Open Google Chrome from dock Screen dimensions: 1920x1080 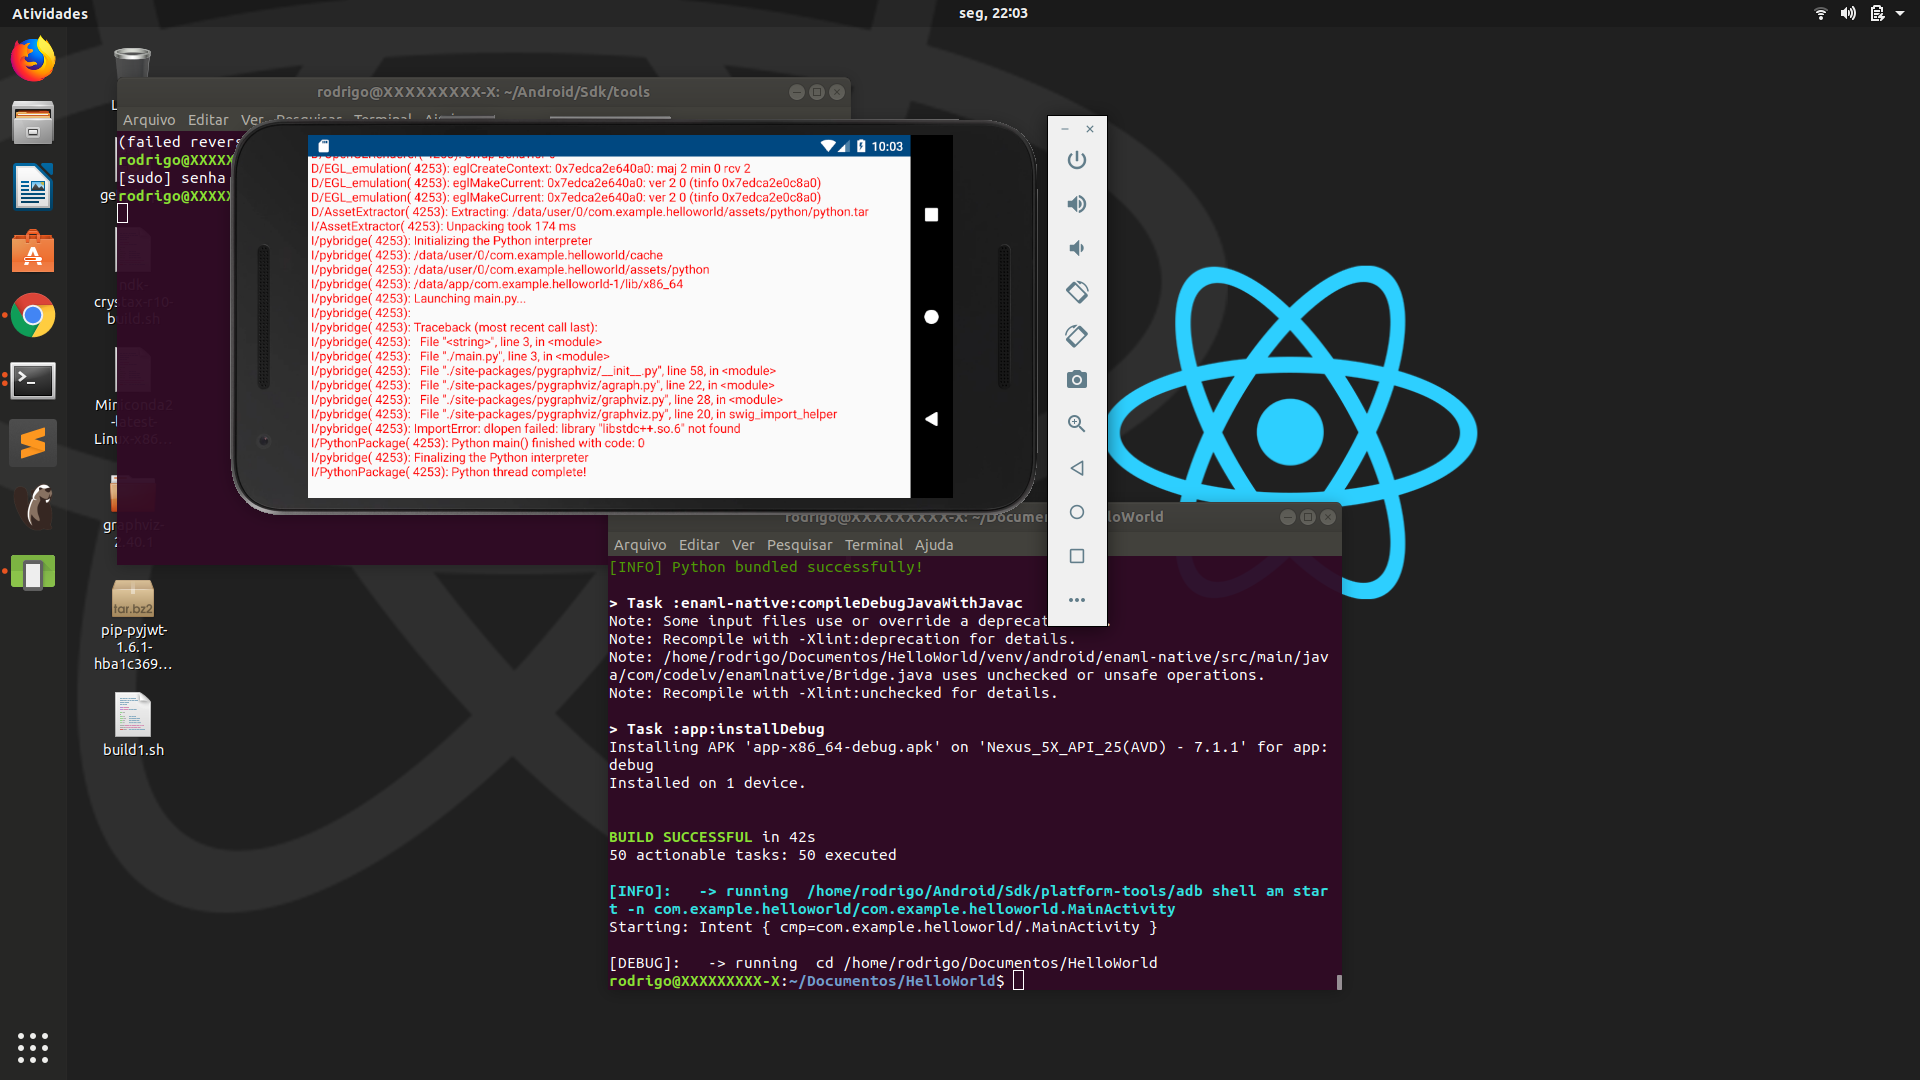click(33, 316)
